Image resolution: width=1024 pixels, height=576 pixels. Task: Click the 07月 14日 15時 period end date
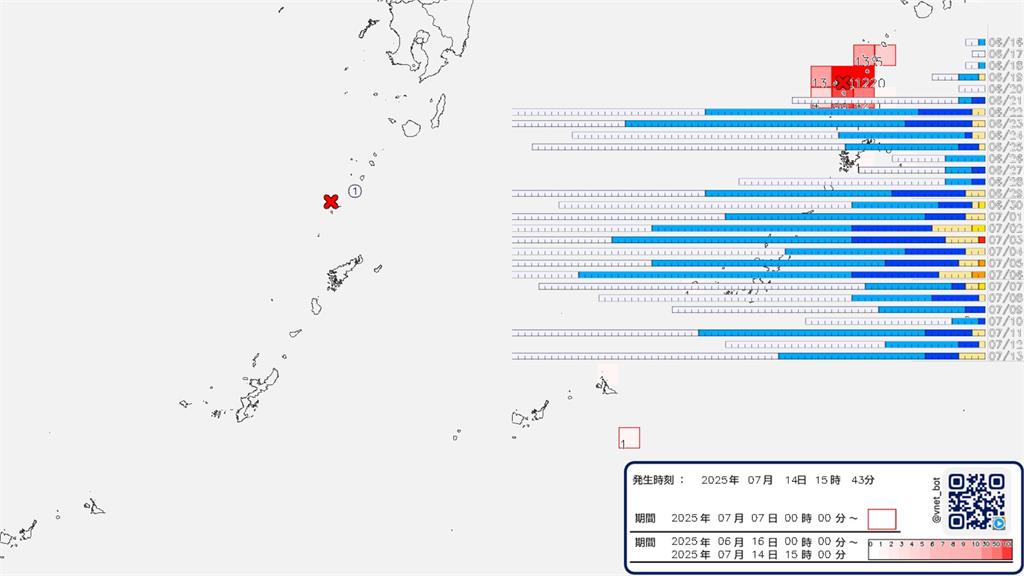(766, 554)
